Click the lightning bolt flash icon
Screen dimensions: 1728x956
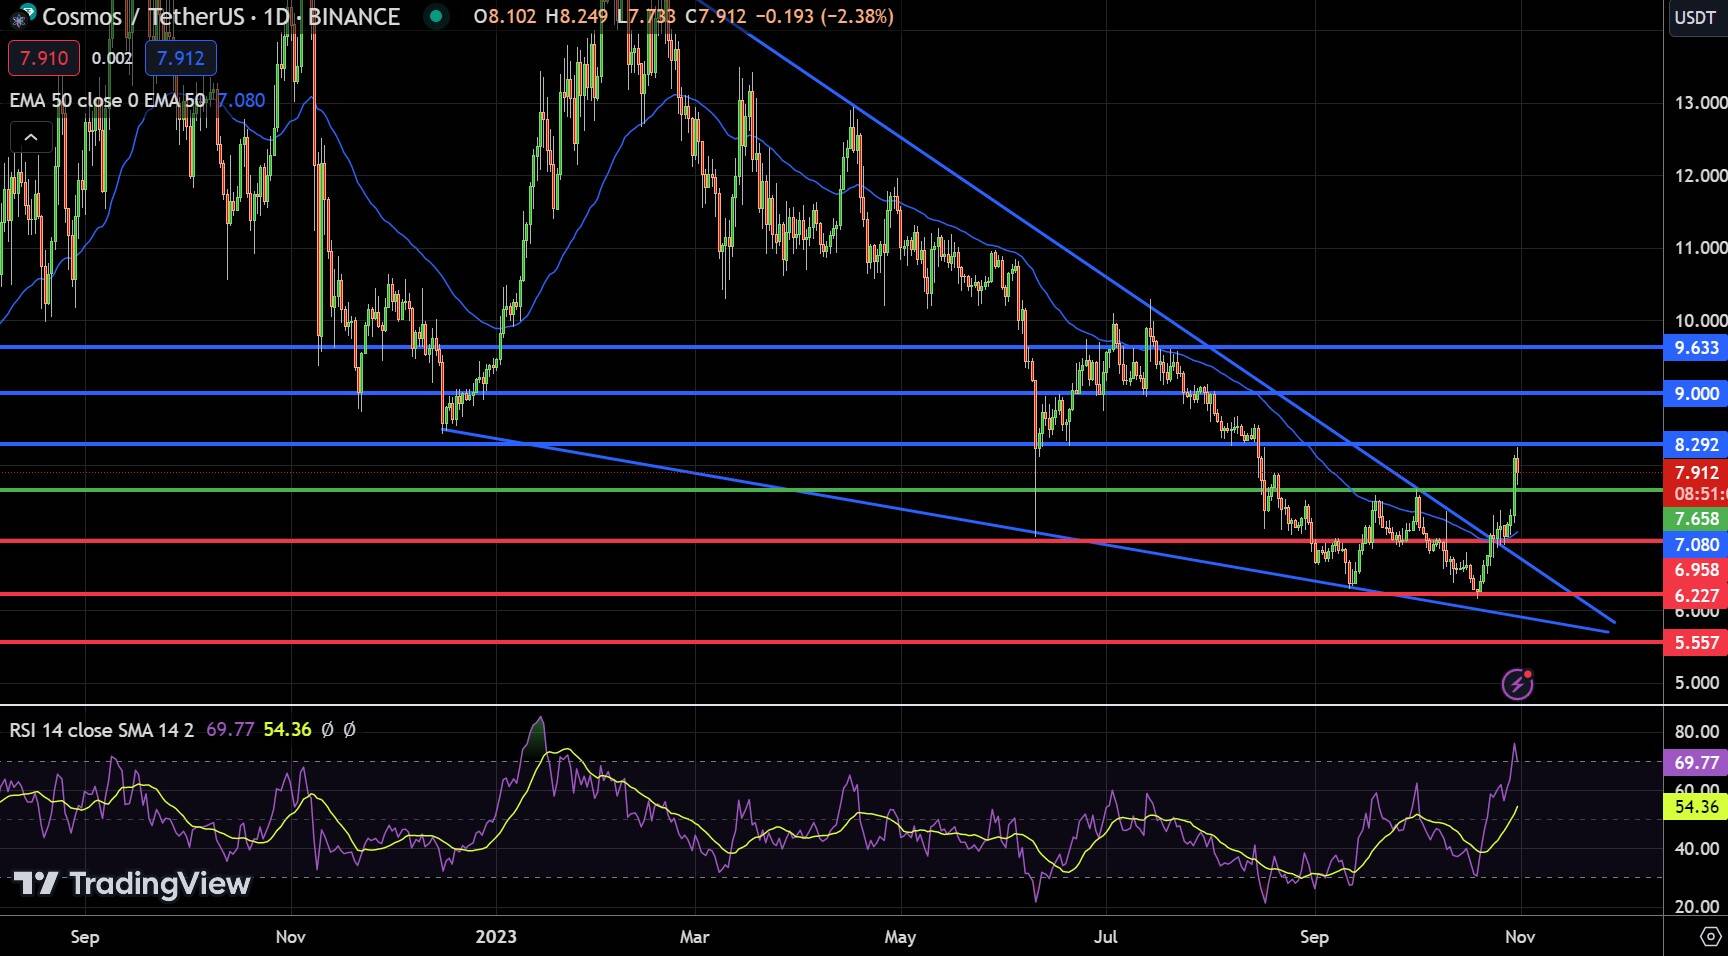[x=1517, y=684]
